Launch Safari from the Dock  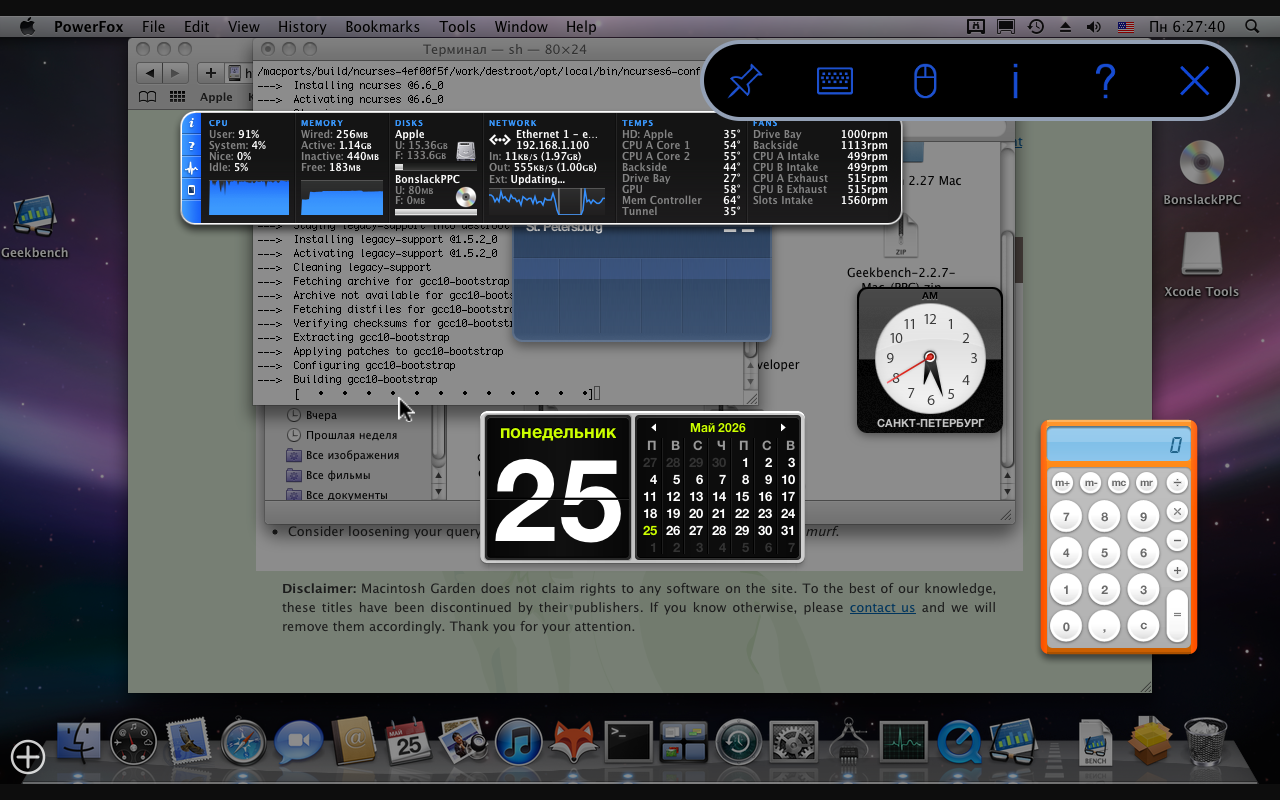click(x=244, y=744)
